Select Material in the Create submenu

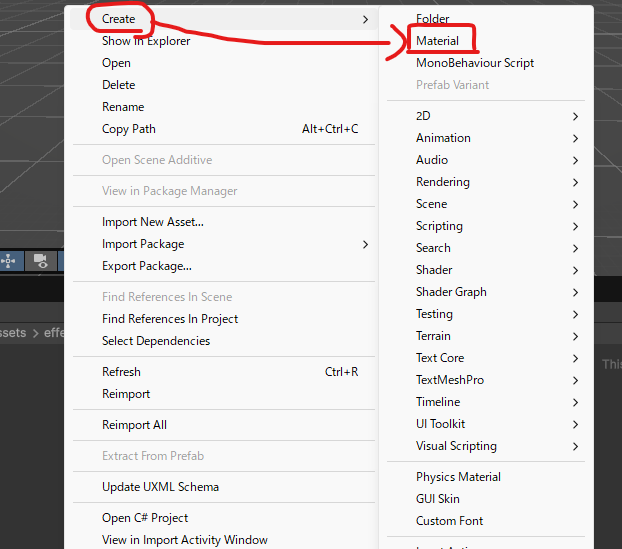(438, 41)
